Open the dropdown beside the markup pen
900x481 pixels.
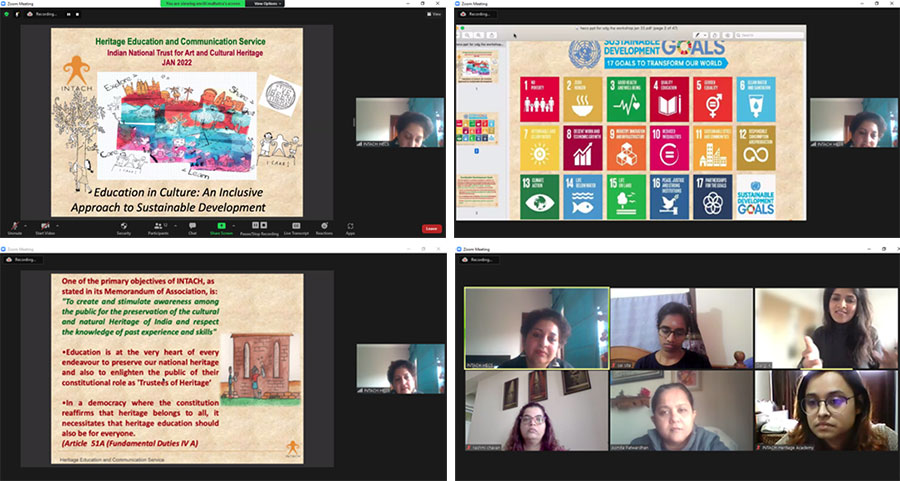(705, 36)
